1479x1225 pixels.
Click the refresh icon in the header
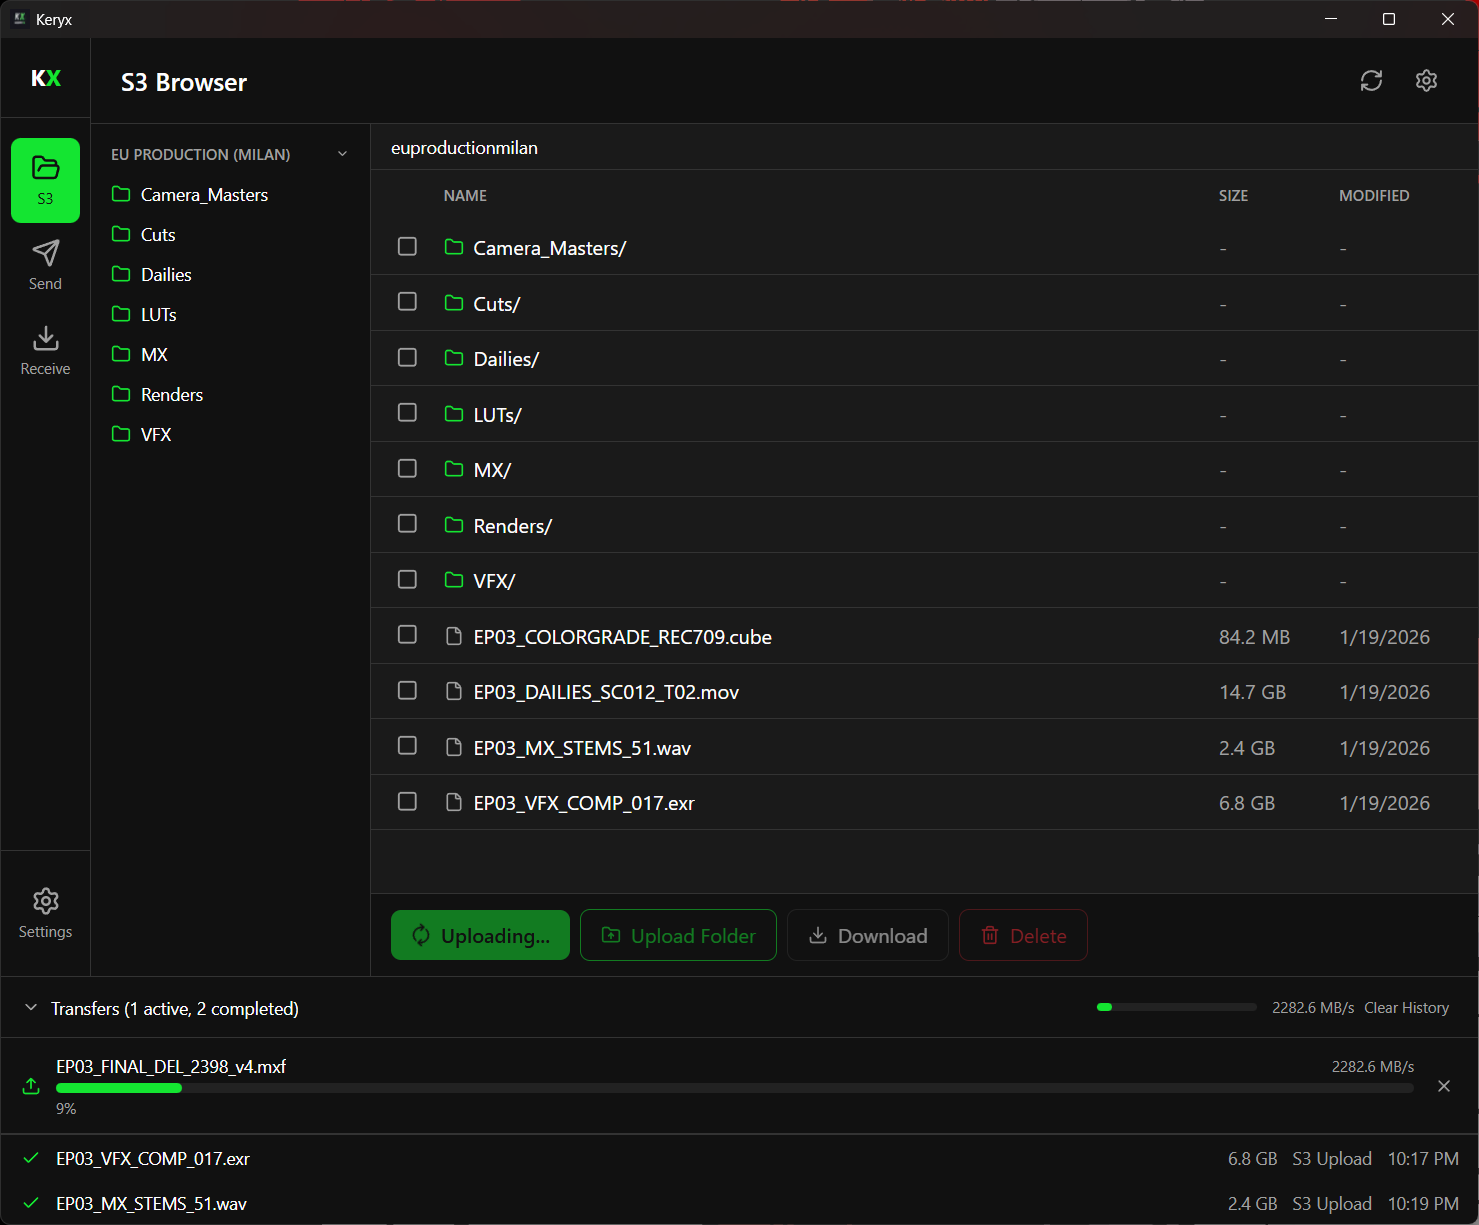point(1371,81)
